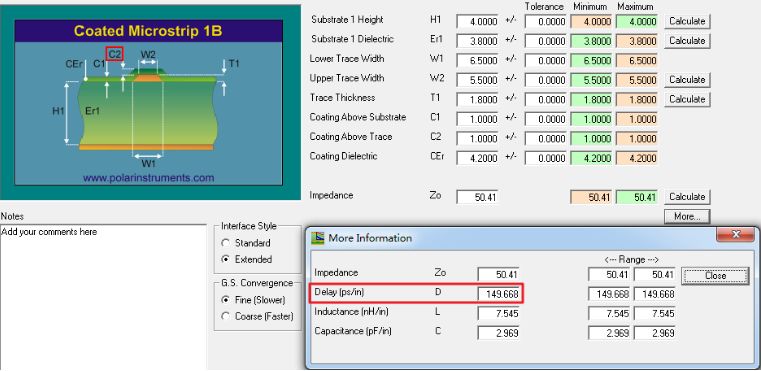Click Calculate button for Substrate 1 Dielectric
The image size is (761, 371).
[x=687, y=41]
